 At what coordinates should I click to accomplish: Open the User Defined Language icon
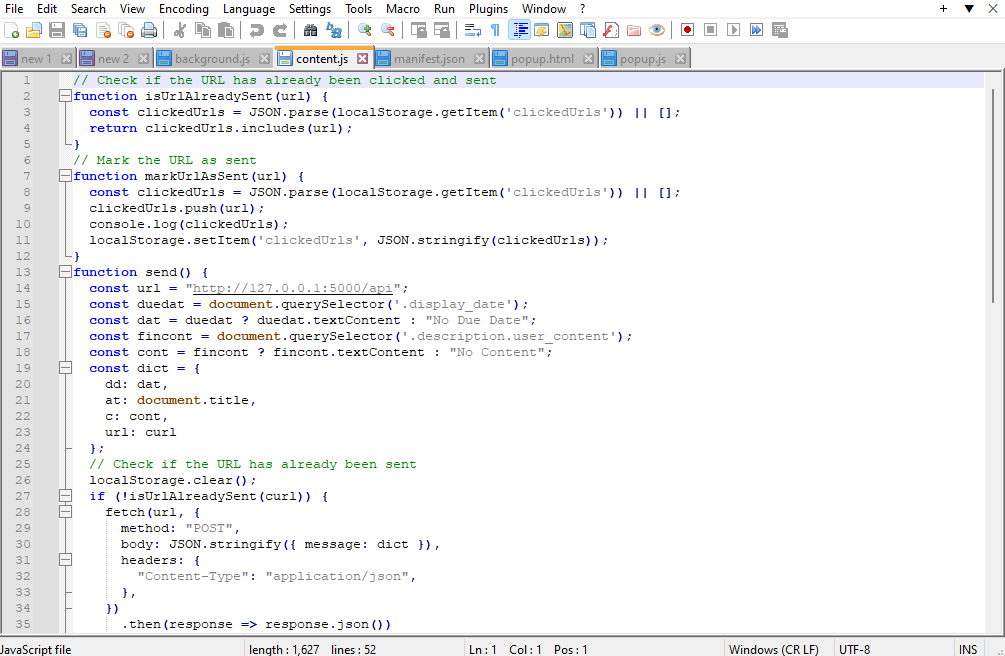pyautogui.click(x=542, y=30)
